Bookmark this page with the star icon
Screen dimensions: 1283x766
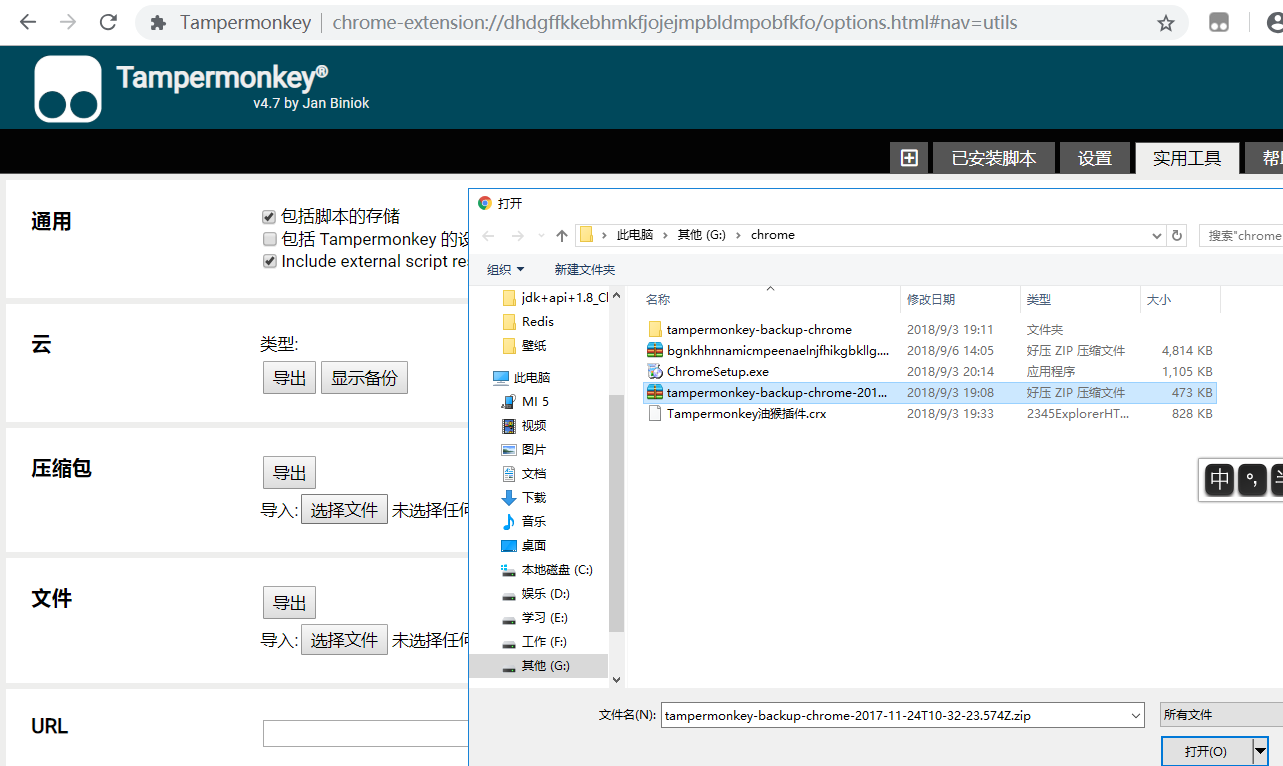click(1166, 23)
